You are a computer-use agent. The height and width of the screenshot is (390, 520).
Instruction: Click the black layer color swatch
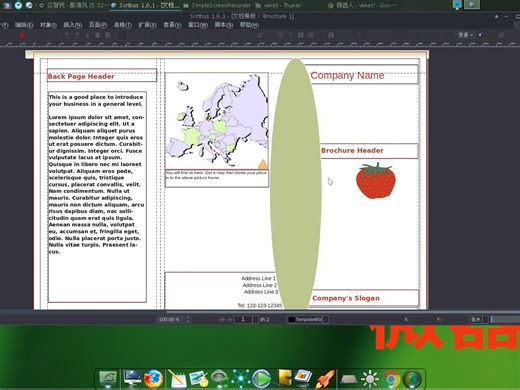pos(291,319)
